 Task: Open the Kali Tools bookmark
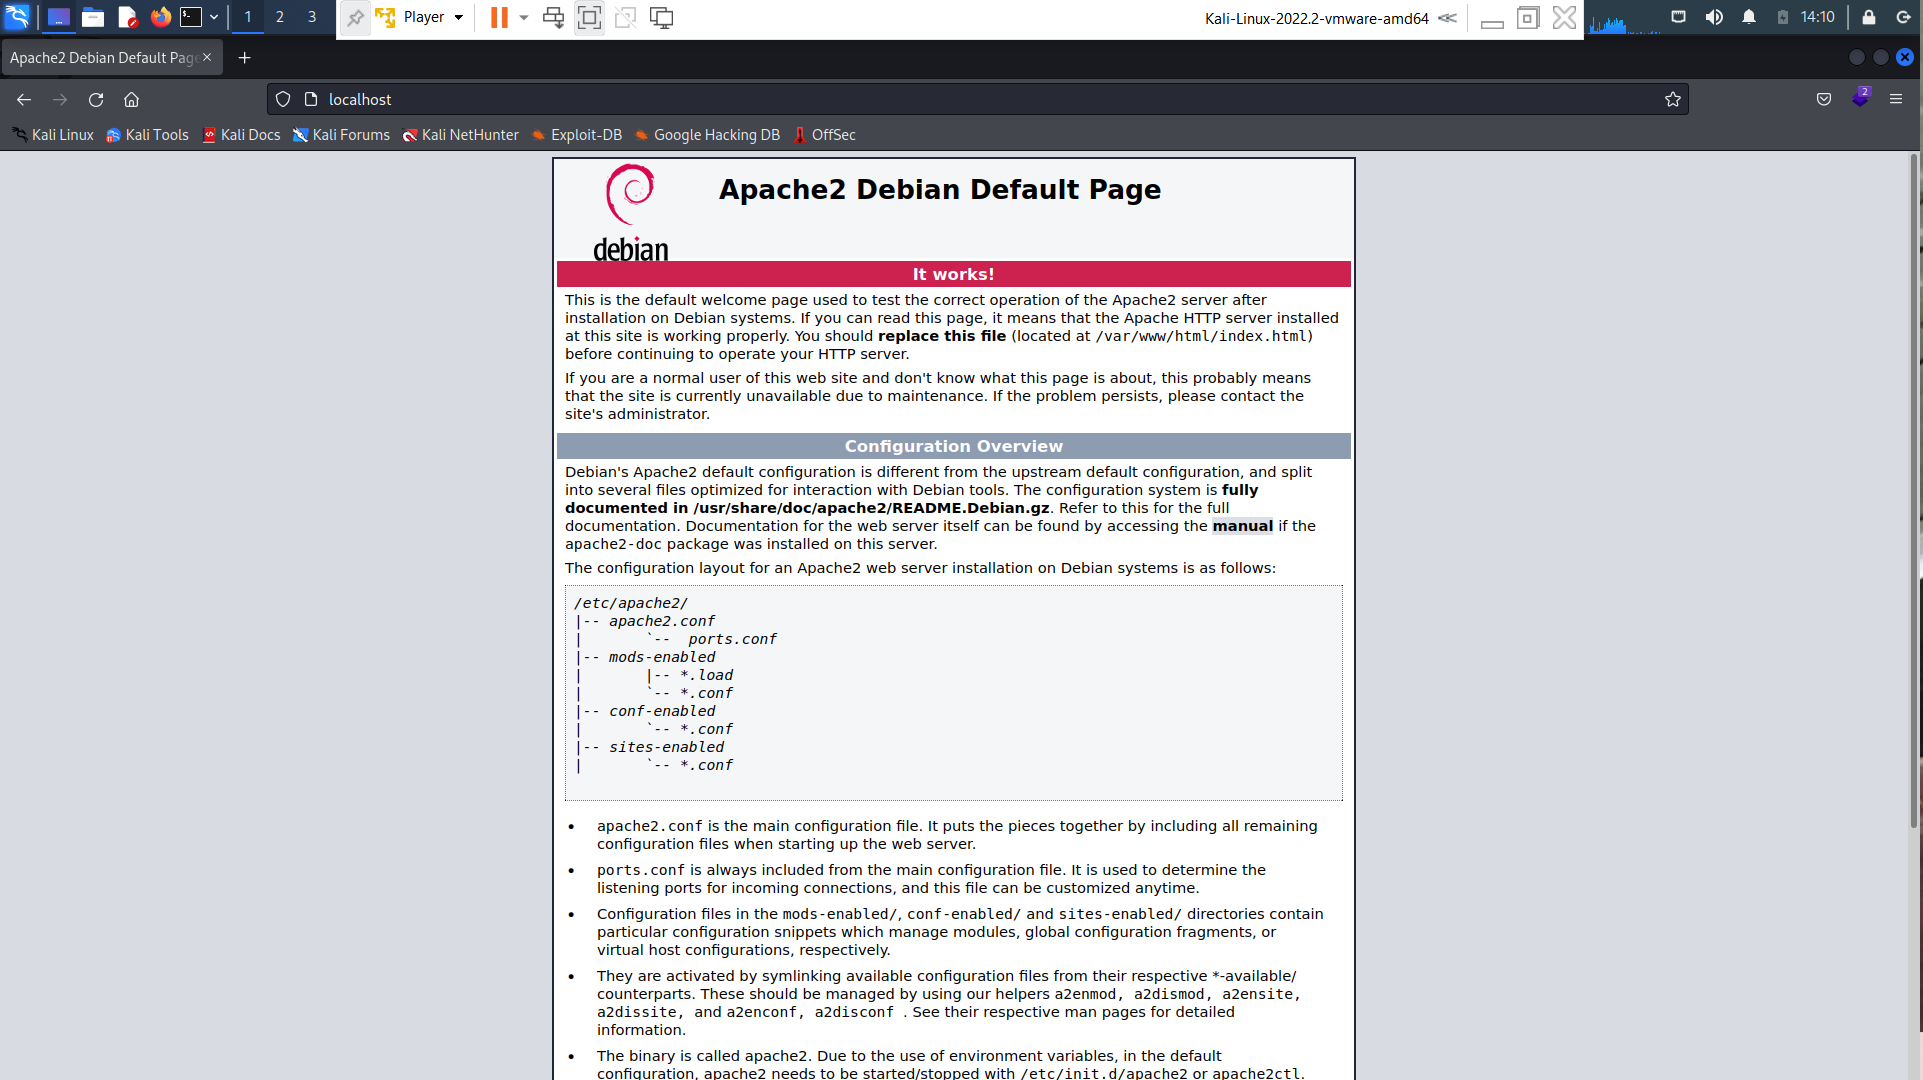[x=147, y=135]
